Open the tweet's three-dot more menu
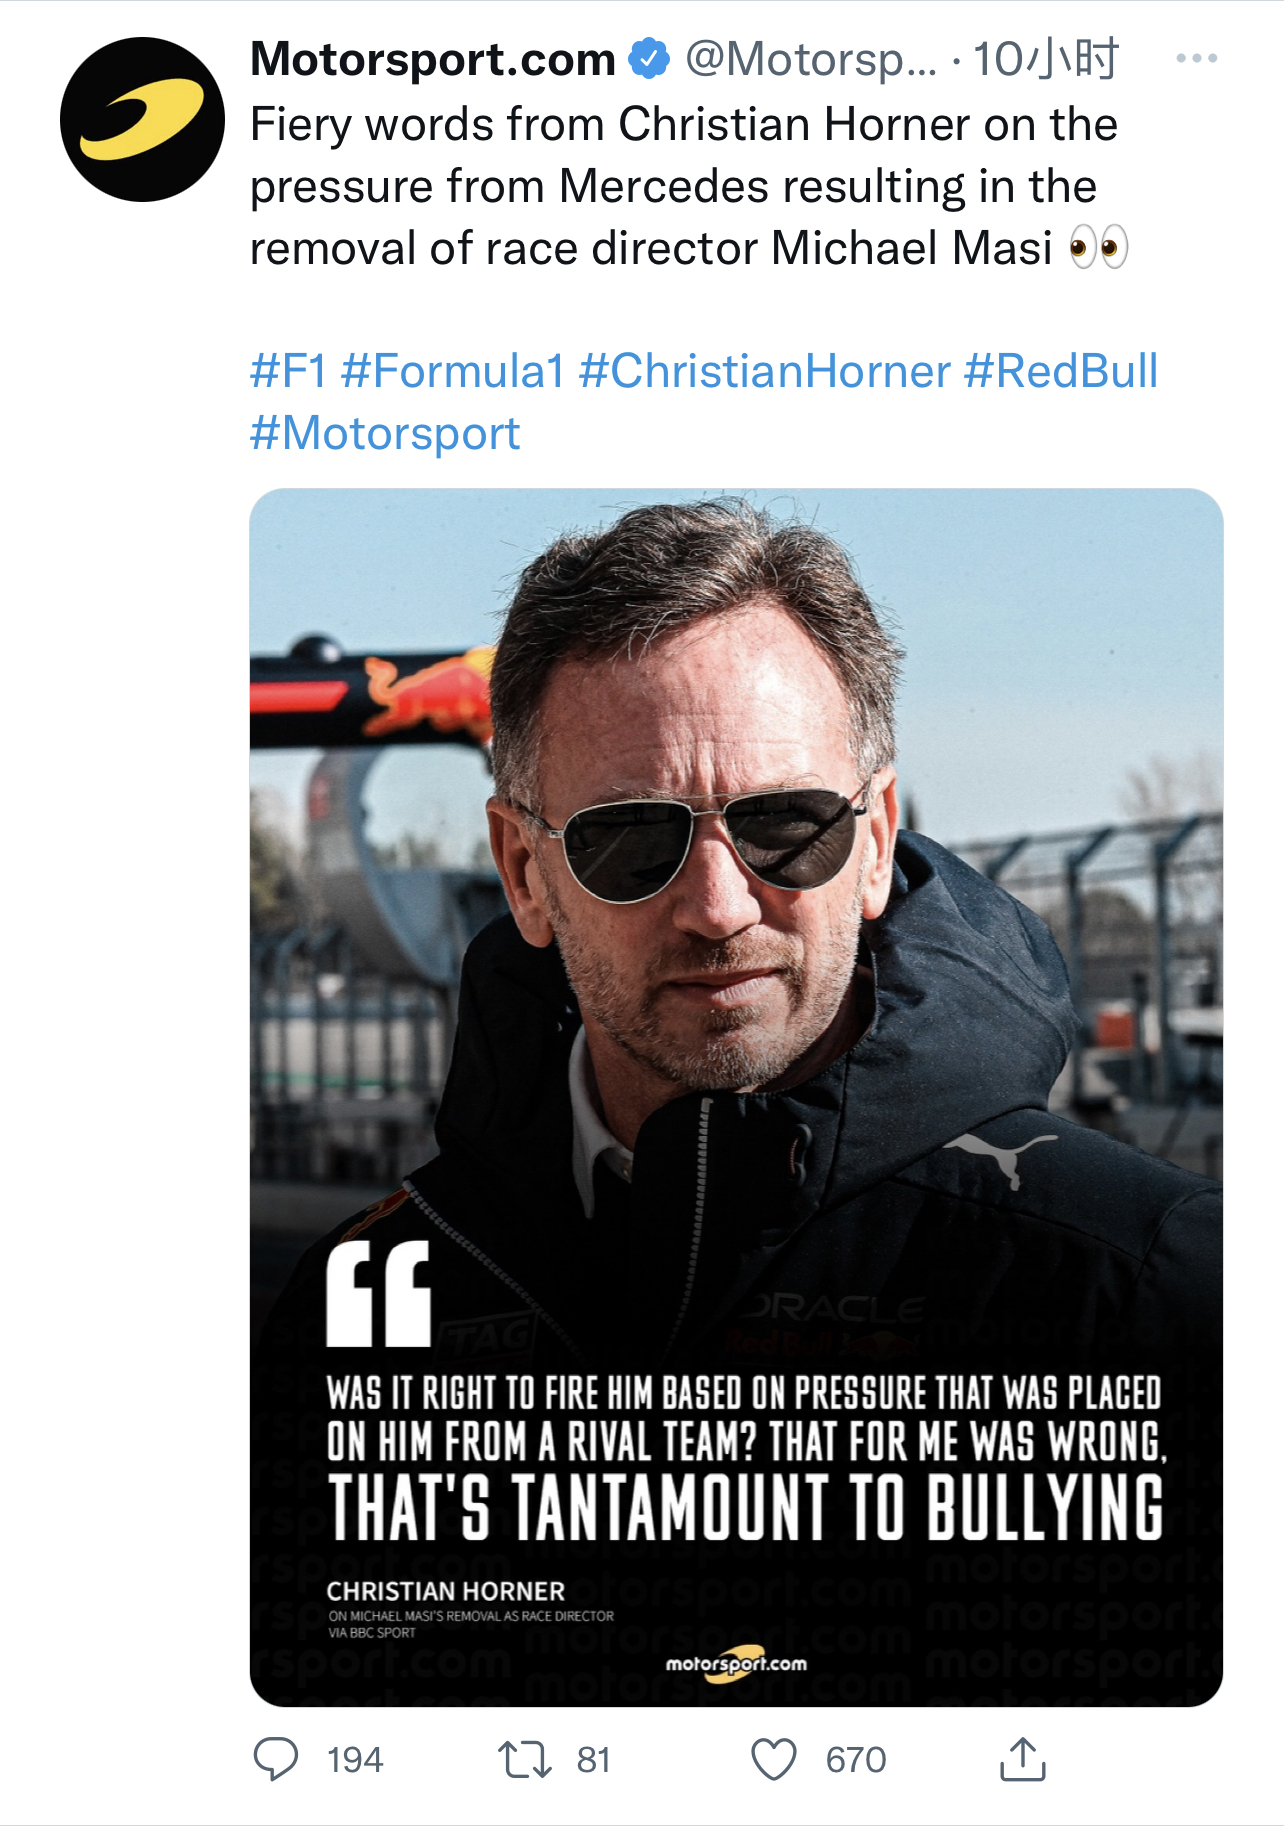The height and width of the screenshot is (1835, 1284). 1196,59
